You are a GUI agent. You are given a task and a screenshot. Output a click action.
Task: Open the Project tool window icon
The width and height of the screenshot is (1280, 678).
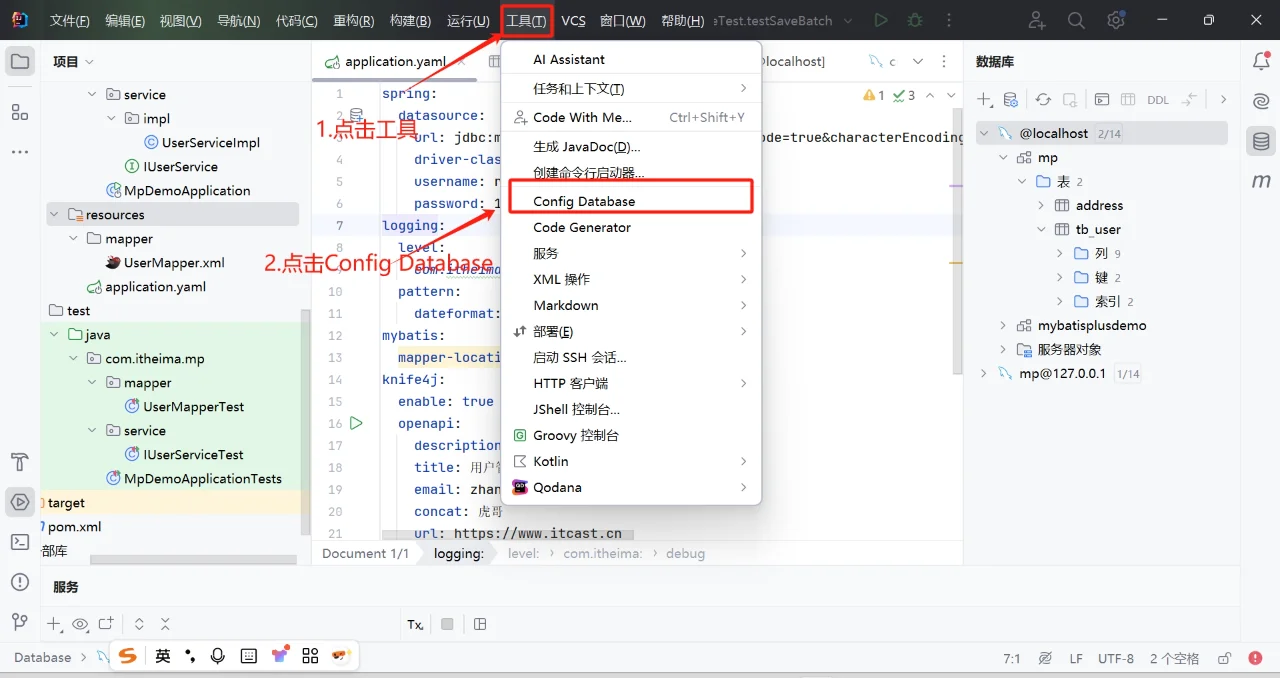[20, 62]
